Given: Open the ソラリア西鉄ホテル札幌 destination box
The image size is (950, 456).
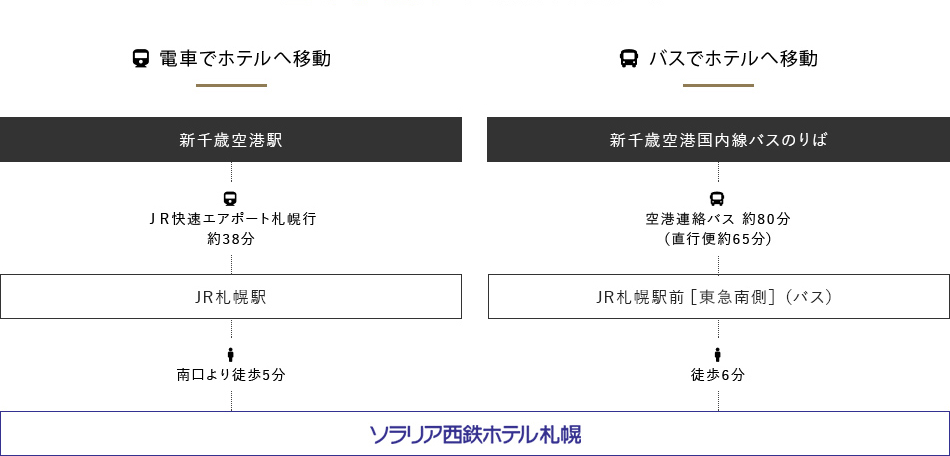Looking at the screenshot, I should coord(475,434).
